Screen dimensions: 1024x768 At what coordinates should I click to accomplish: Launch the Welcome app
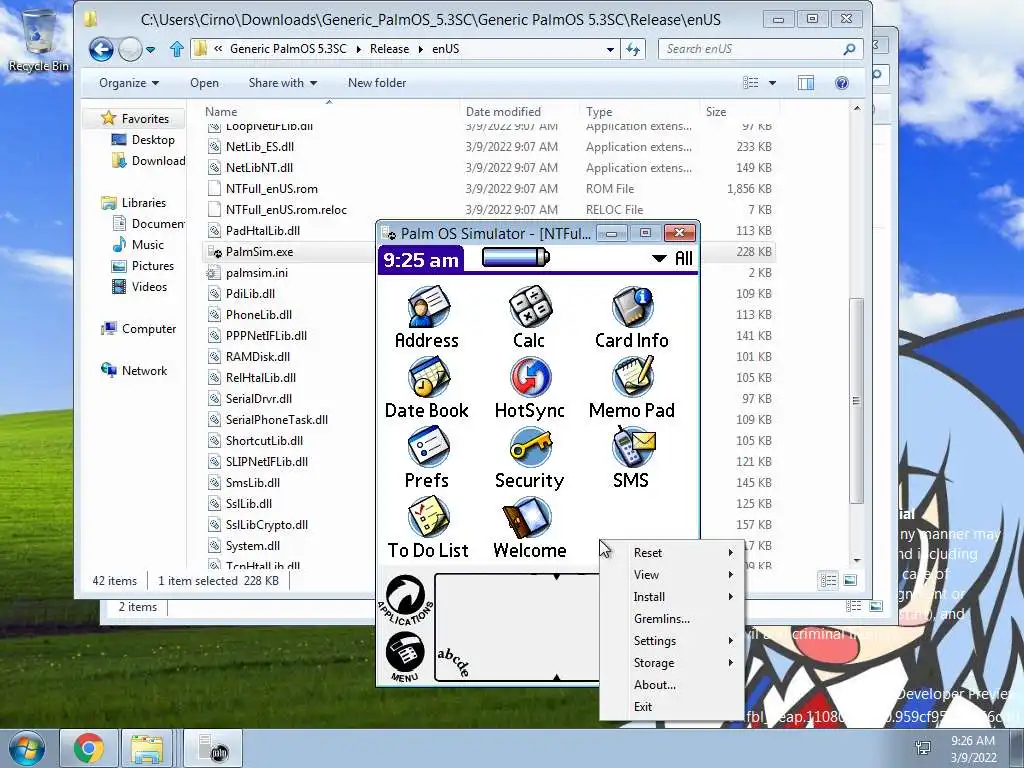[530, 528]
